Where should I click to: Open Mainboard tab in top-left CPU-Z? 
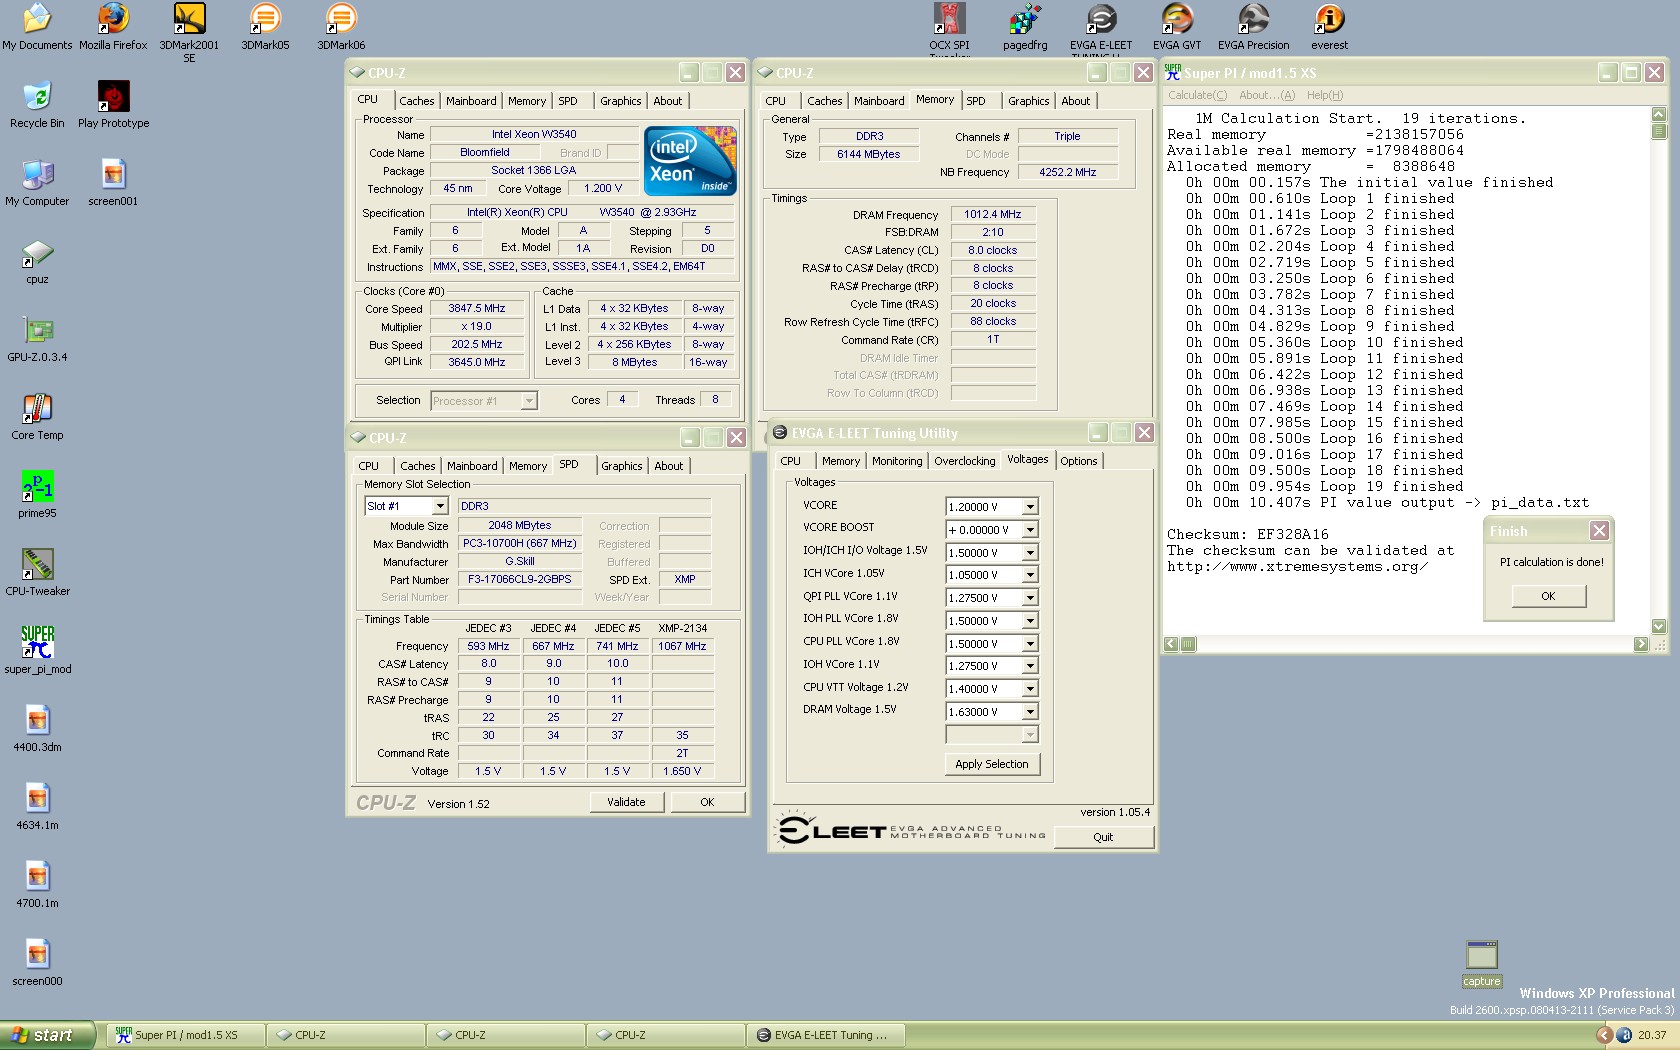[x=471, y=101]
